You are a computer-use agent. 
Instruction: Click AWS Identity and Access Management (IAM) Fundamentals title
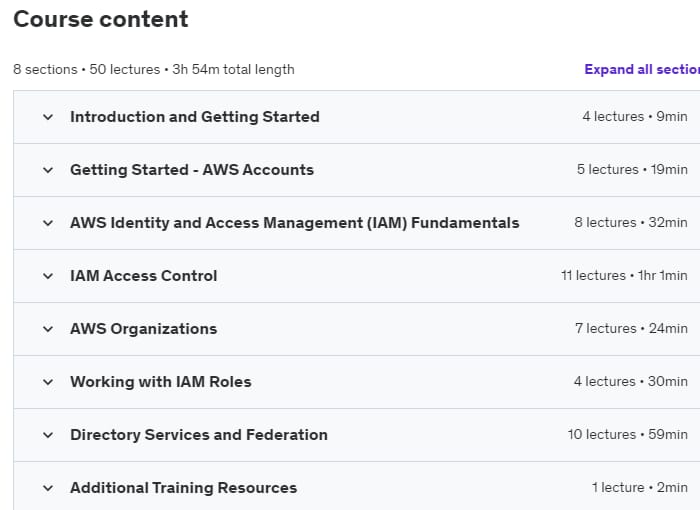tap(295, 222)
